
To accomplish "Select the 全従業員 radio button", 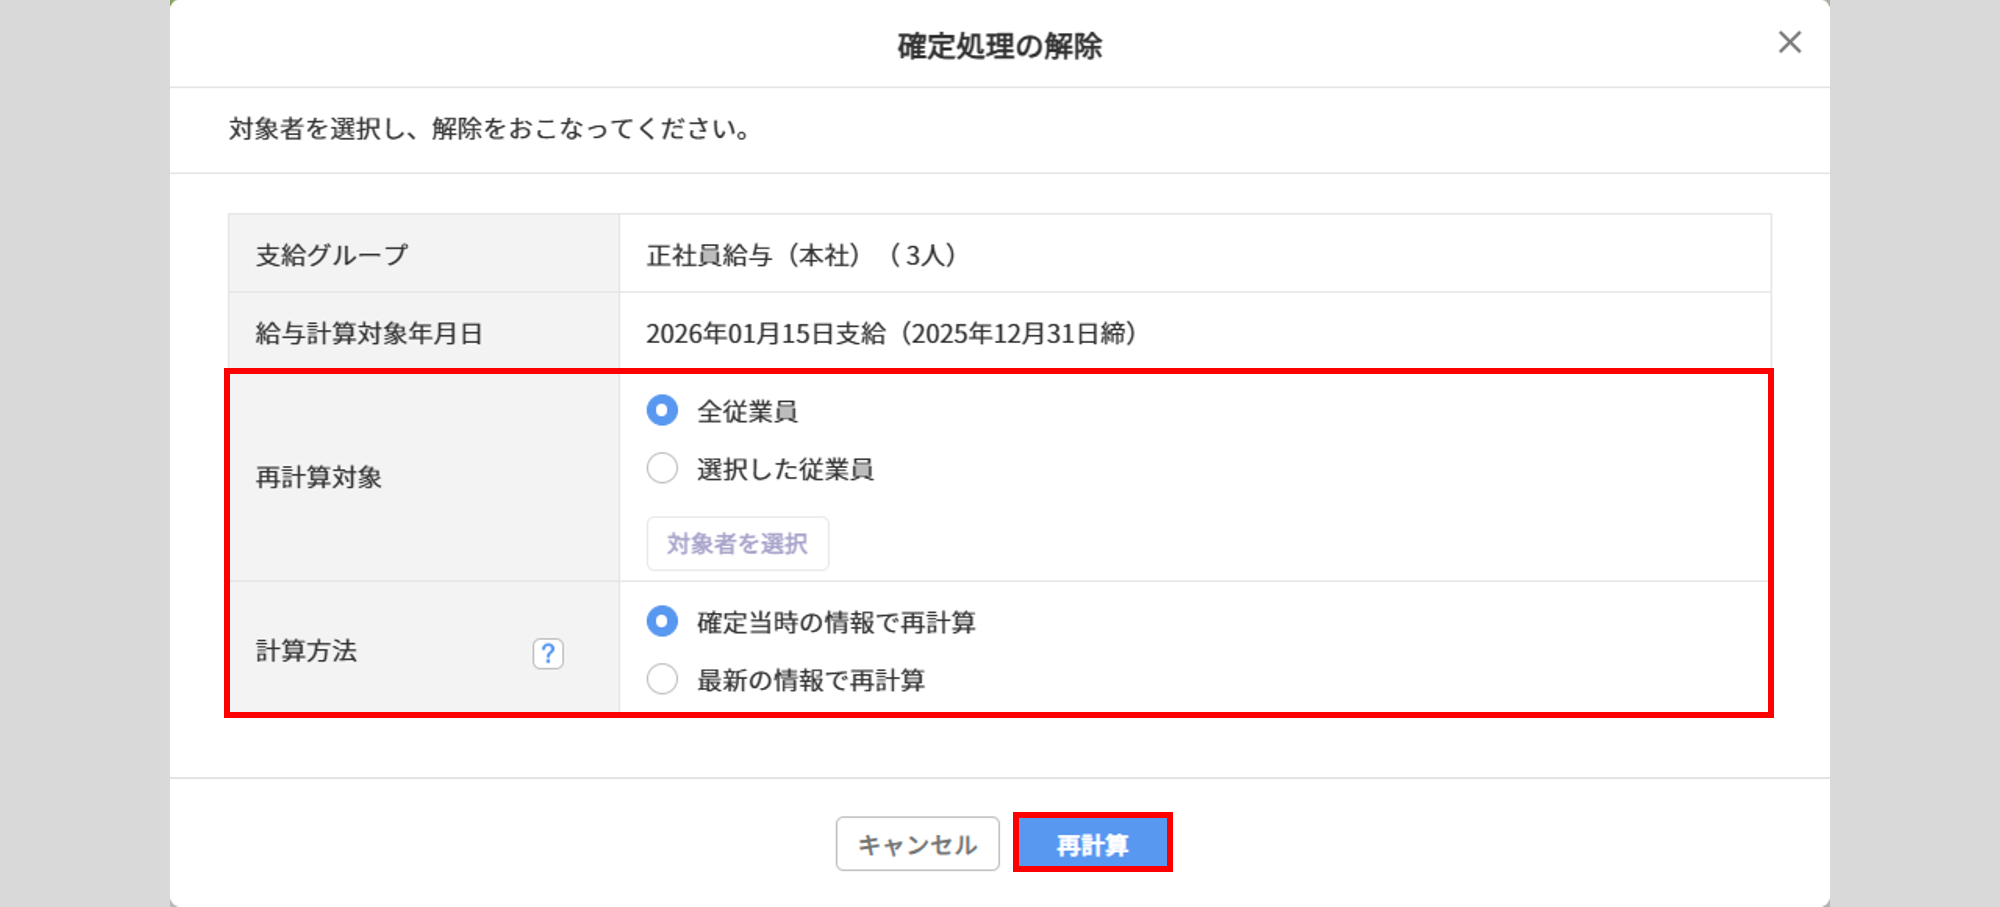I will (x=662, y=410).
